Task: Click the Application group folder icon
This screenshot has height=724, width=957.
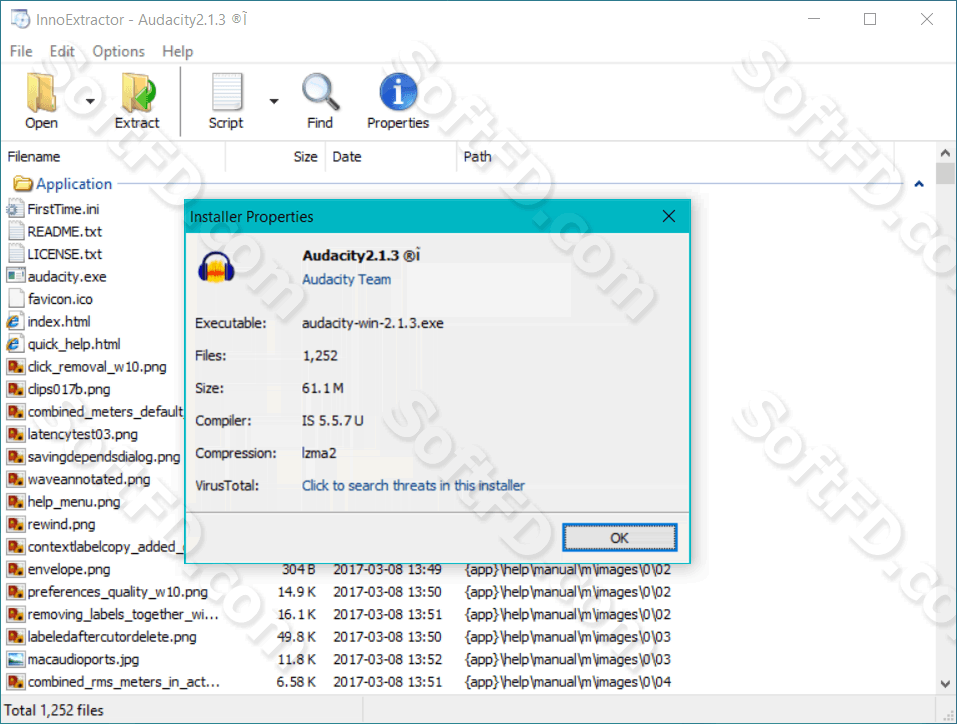Action: 23,184
